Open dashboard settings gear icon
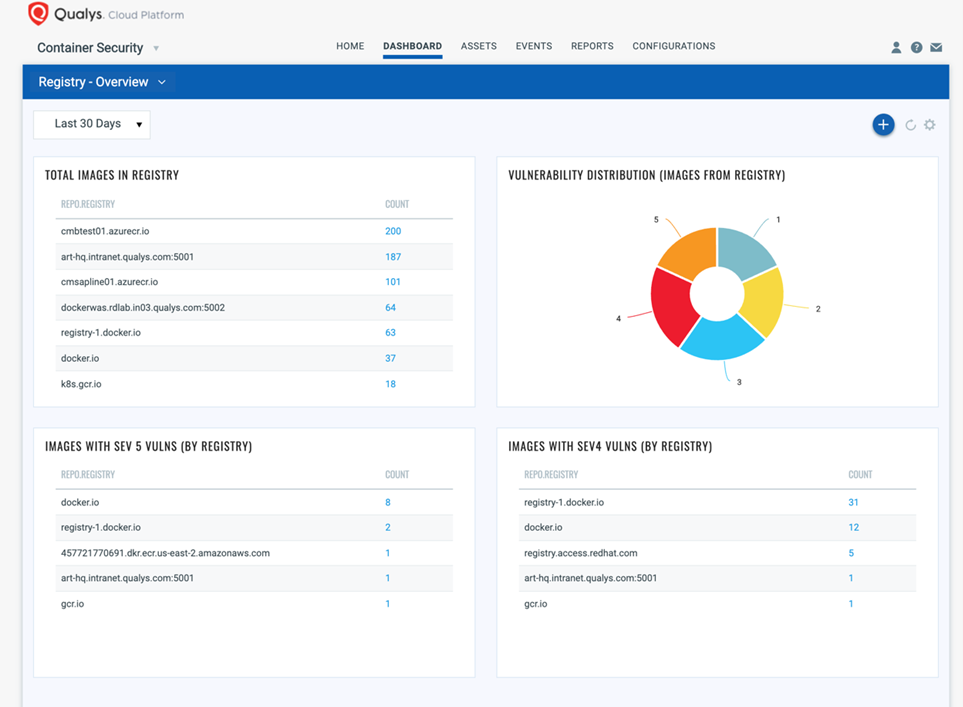963x707 pixels. 930,125
